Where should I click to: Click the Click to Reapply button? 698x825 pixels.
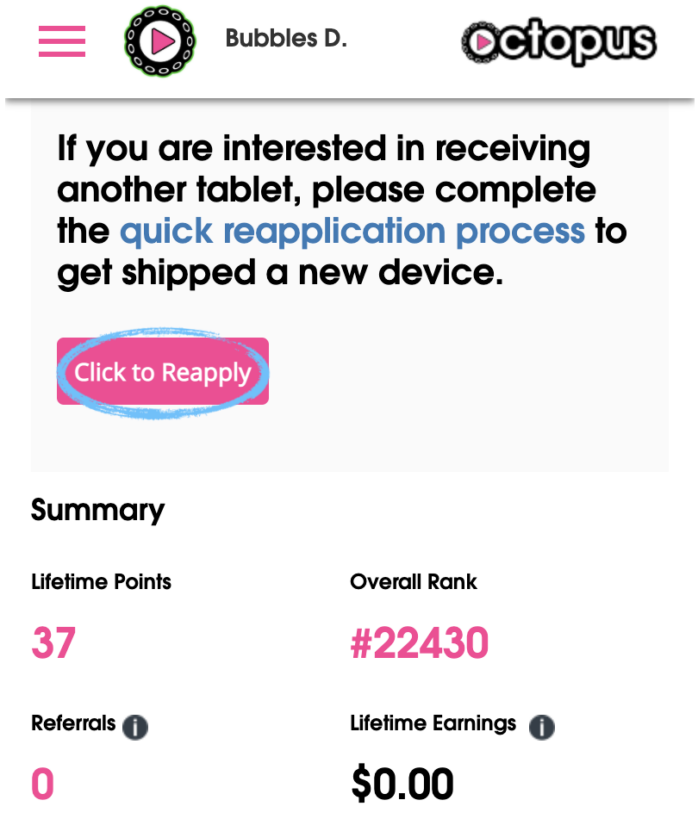tap(163, 371)
